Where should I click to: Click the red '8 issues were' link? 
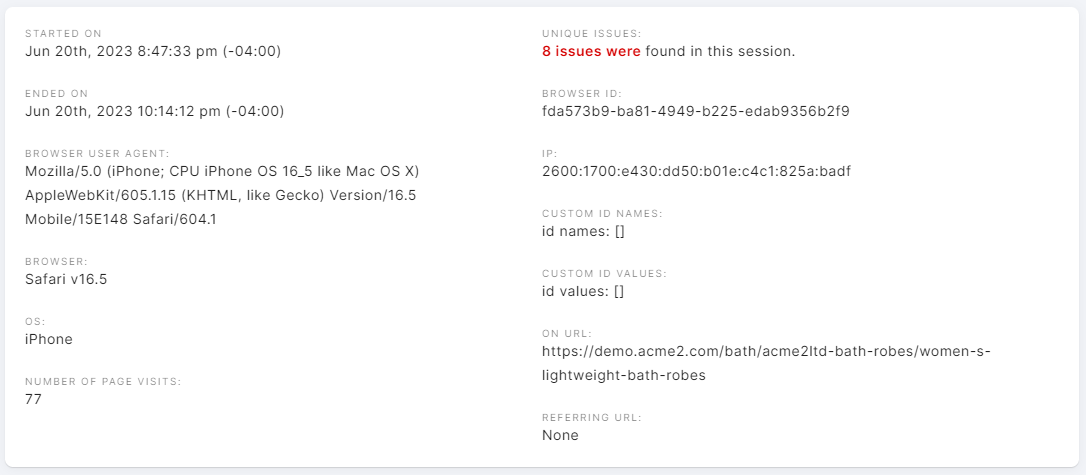tap(591, 51)
